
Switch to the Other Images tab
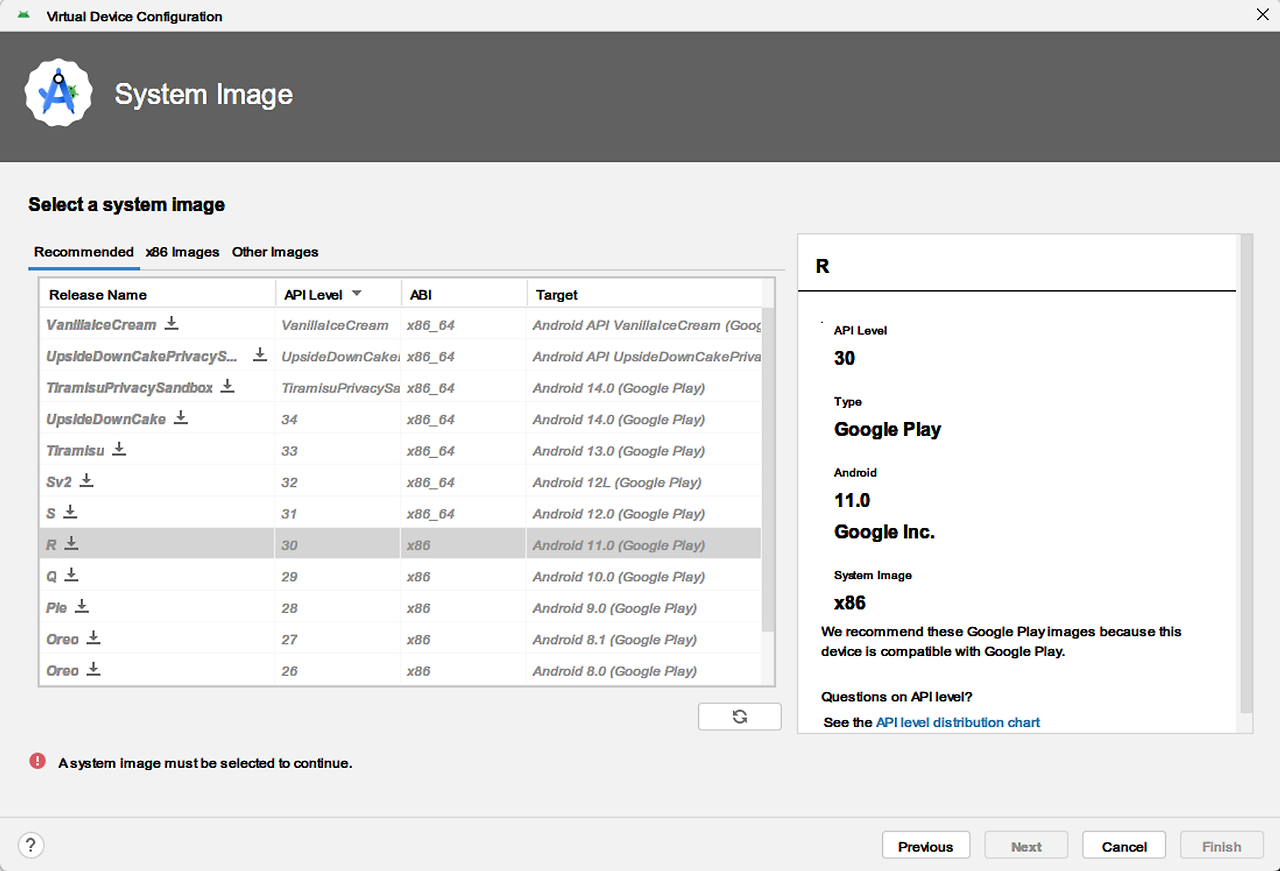pyautogui.click(x=275, y=252)
